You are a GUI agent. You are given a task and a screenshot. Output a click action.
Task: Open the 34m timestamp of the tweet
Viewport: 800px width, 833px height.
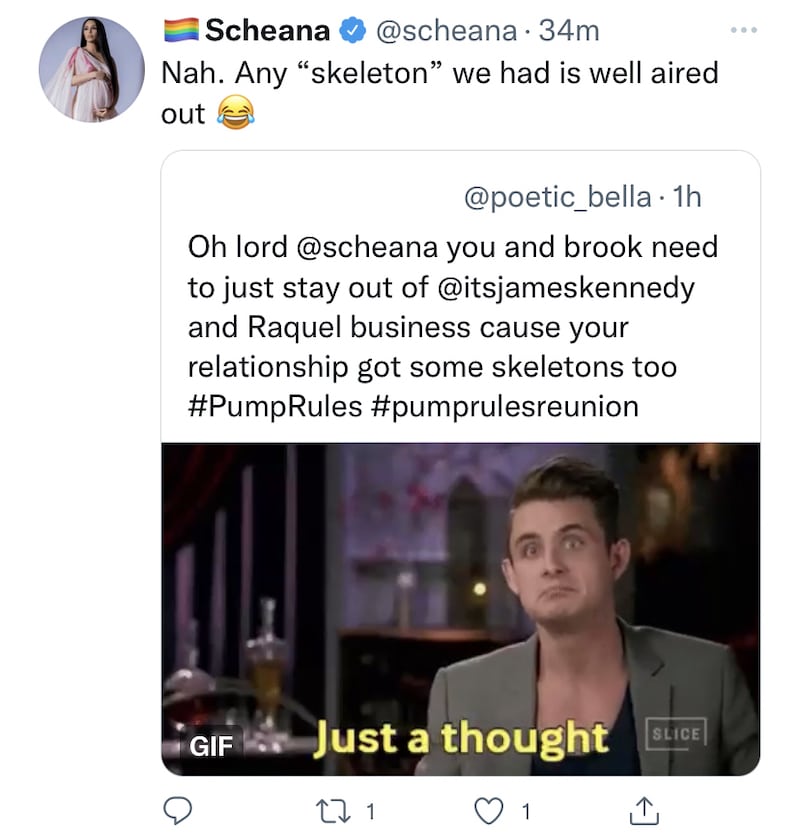(x=570, y=32)
